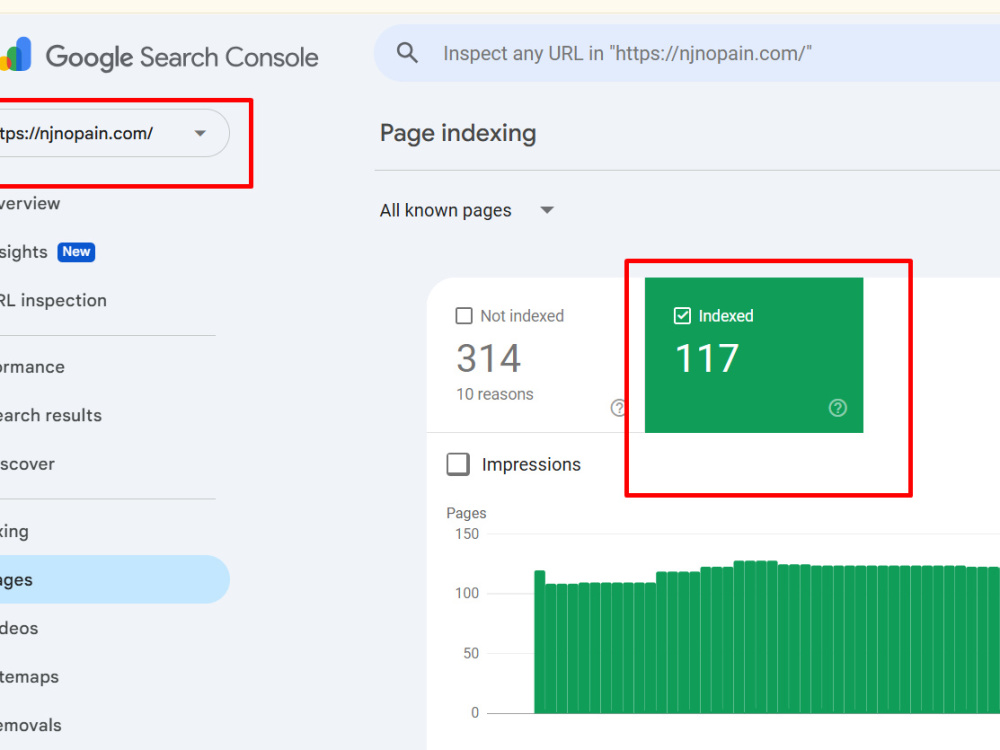This screenshot has width=1000, height=750.
Task: Enable the Impressions checkbox
Action: [458, 464]
